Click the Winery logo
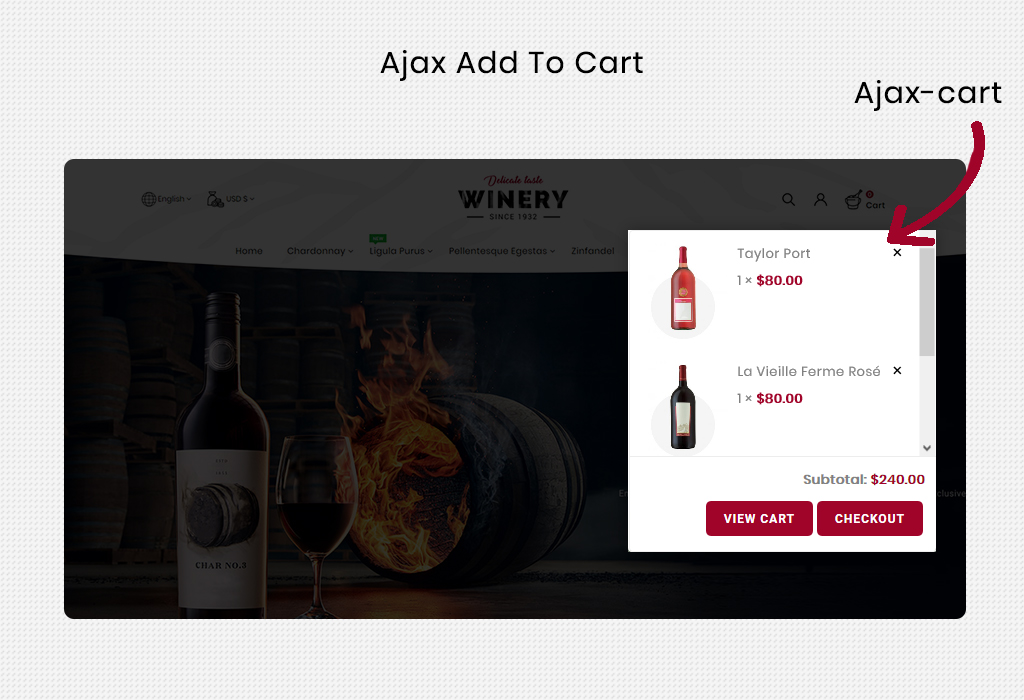Image resolution: width=1024 pixels, height=700 pixels. (x=513, y=198)
